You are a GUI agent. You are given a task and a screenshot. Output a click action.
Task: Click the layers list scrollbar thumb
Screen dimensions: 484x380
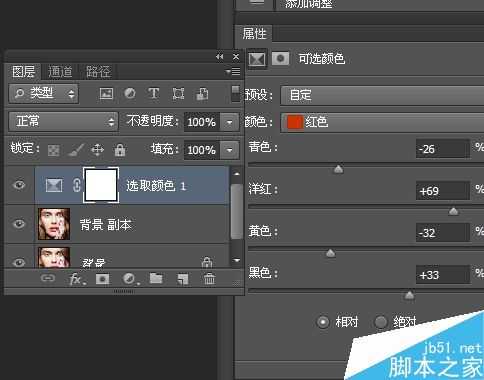point(237,211)
